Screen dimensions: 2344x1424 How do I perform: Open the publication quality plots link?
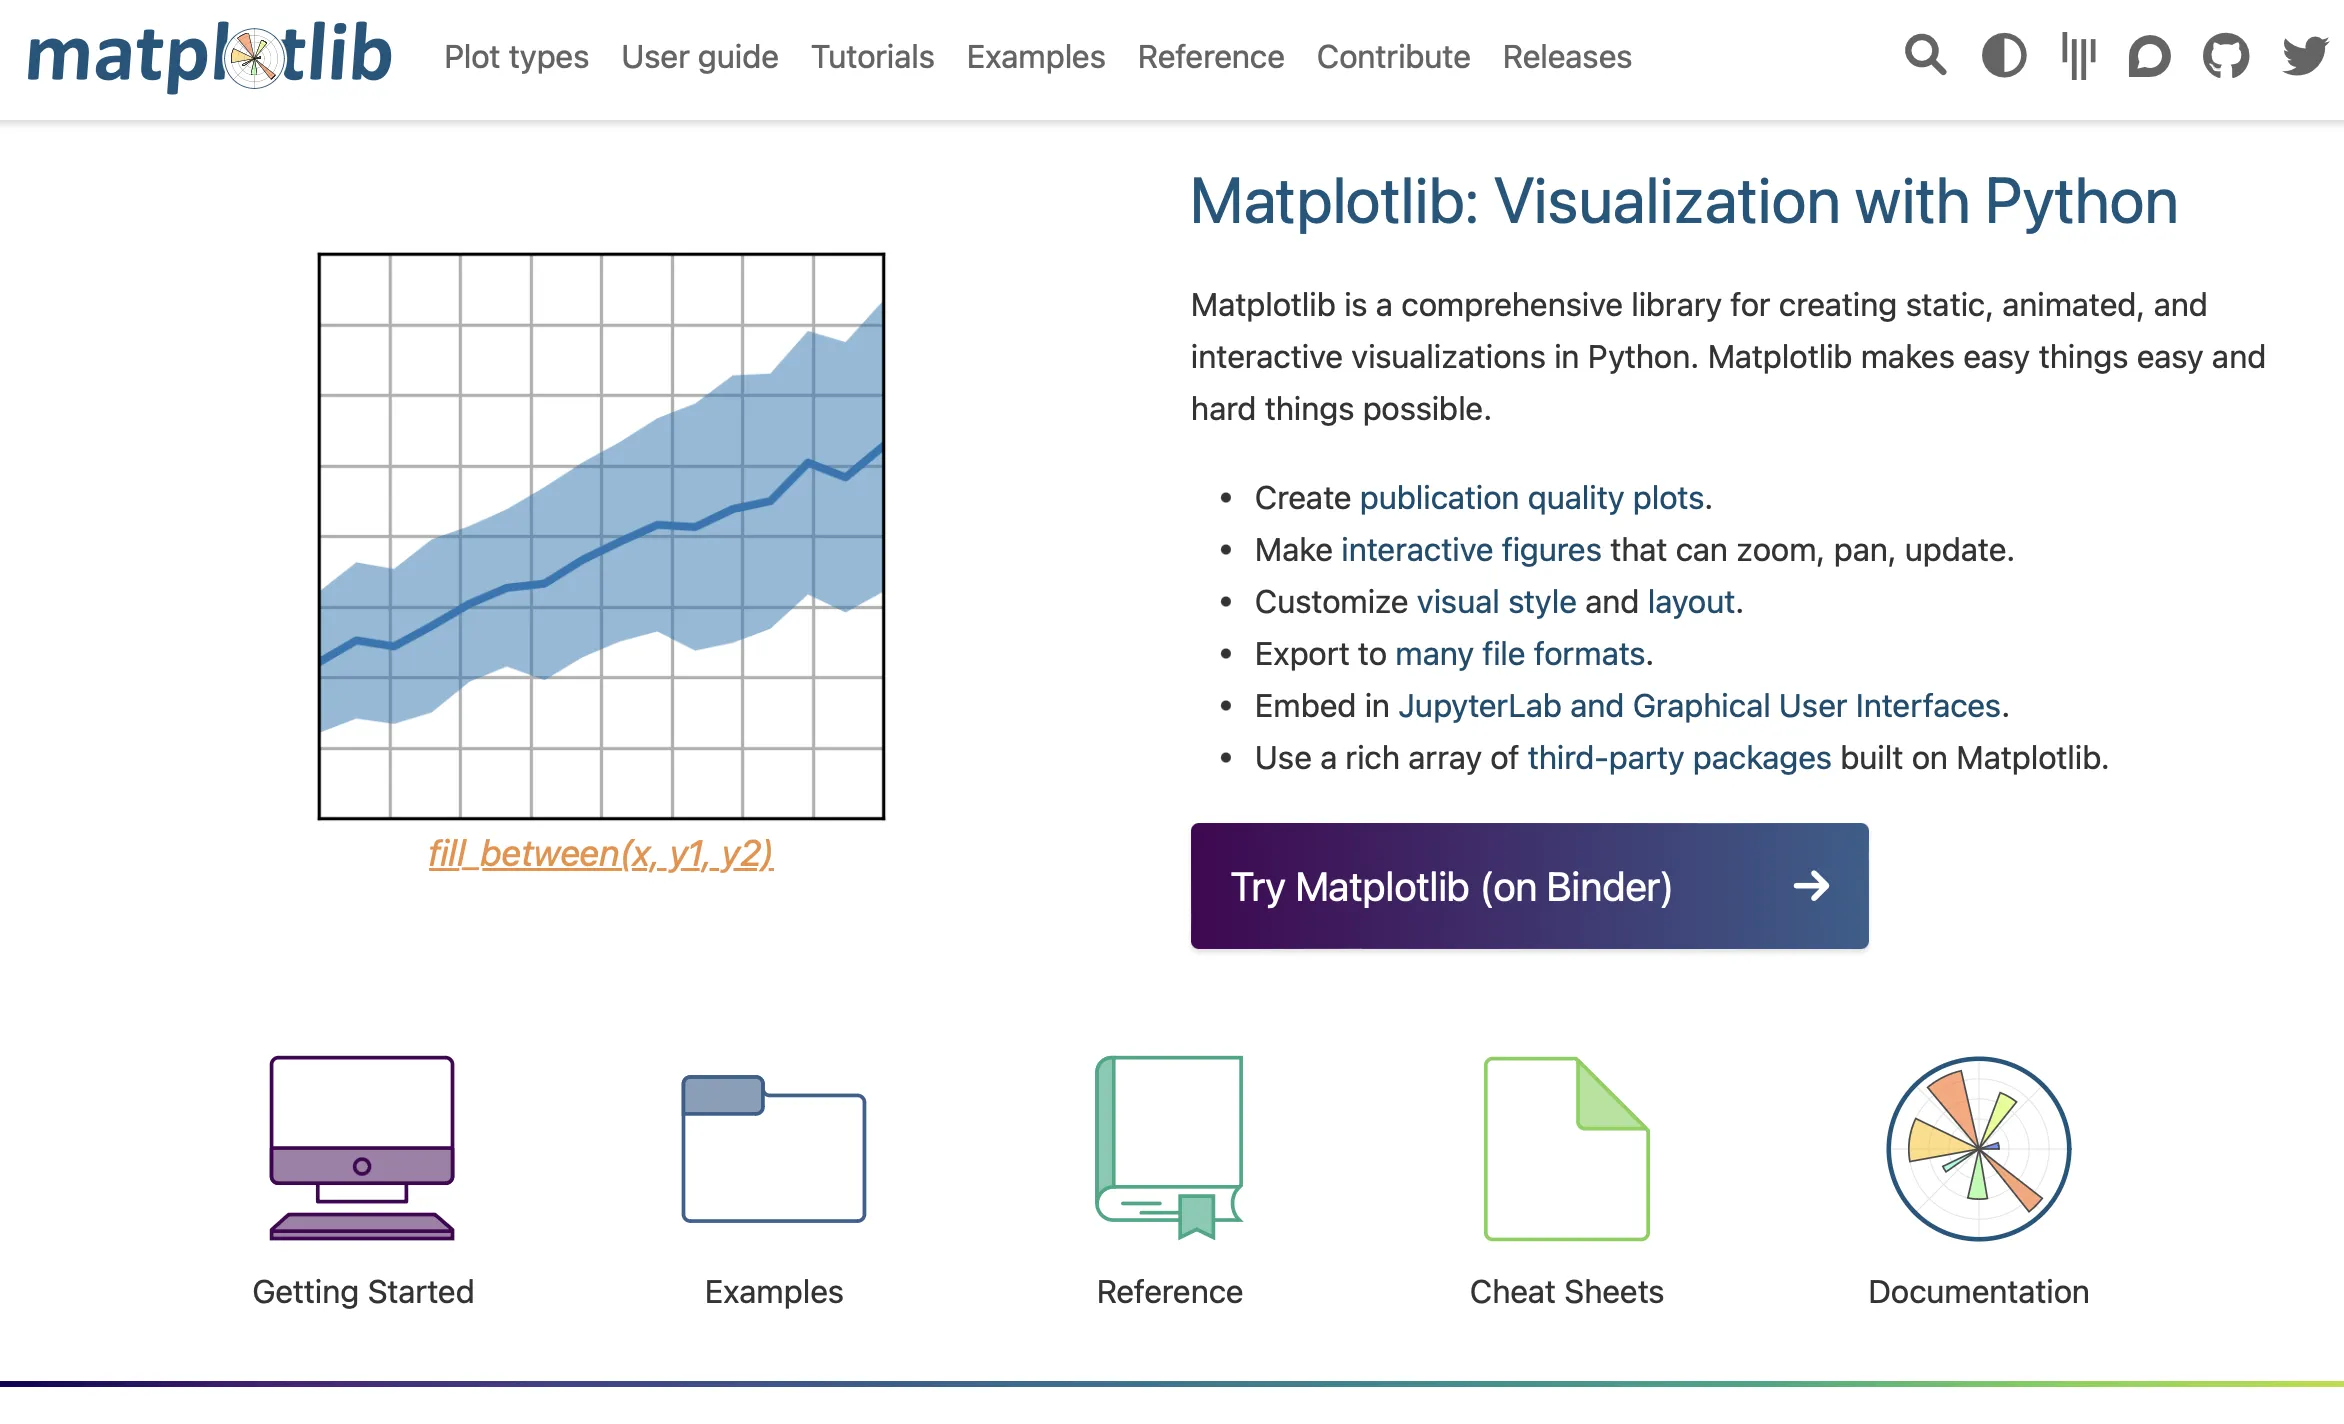pyautogui.click(x=1531, y=498)
